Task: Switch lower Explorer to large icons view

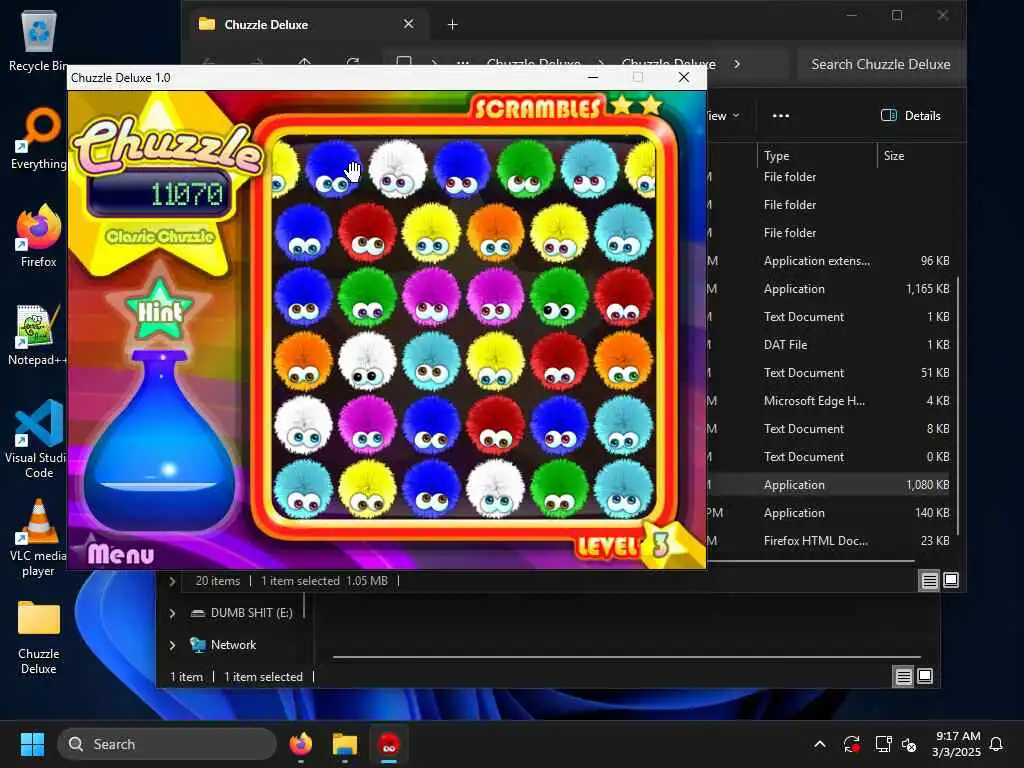Action: point(925,677)
